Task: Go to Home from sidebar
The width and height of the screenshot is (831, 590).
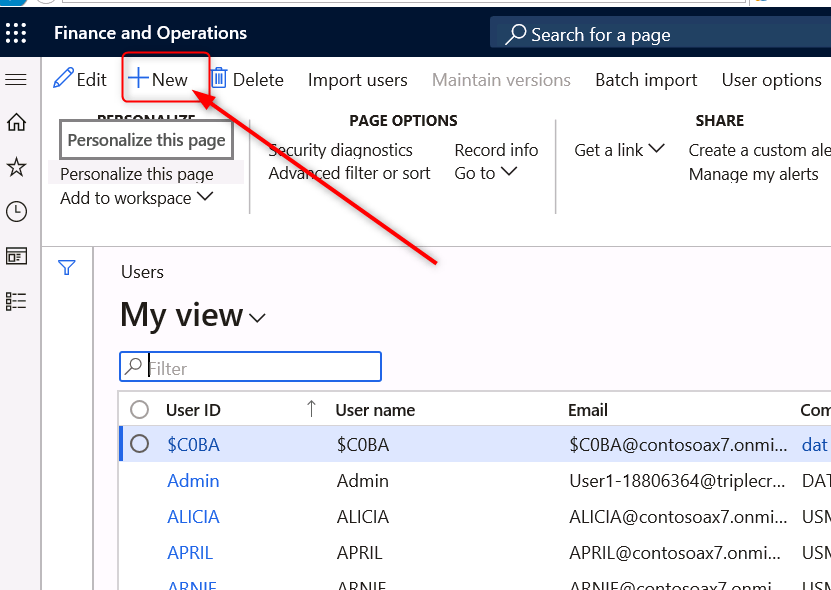Action: click(16, 123)
